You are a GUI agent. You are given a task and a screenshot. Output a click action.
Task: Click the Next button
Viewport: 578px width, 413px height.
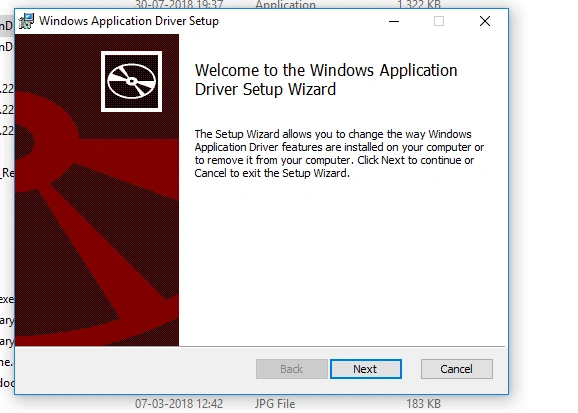tap(366, 369)
